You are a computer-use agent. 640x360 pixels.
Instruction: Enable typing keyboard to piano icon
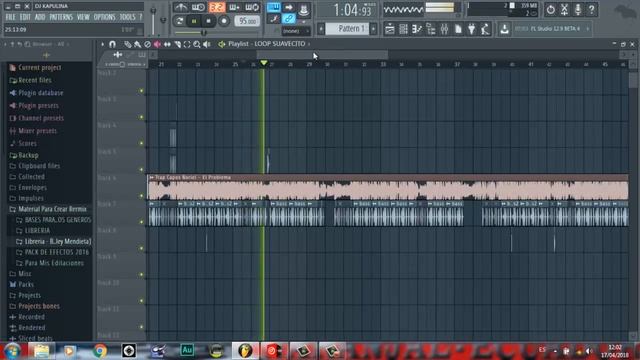pos(273,7)
